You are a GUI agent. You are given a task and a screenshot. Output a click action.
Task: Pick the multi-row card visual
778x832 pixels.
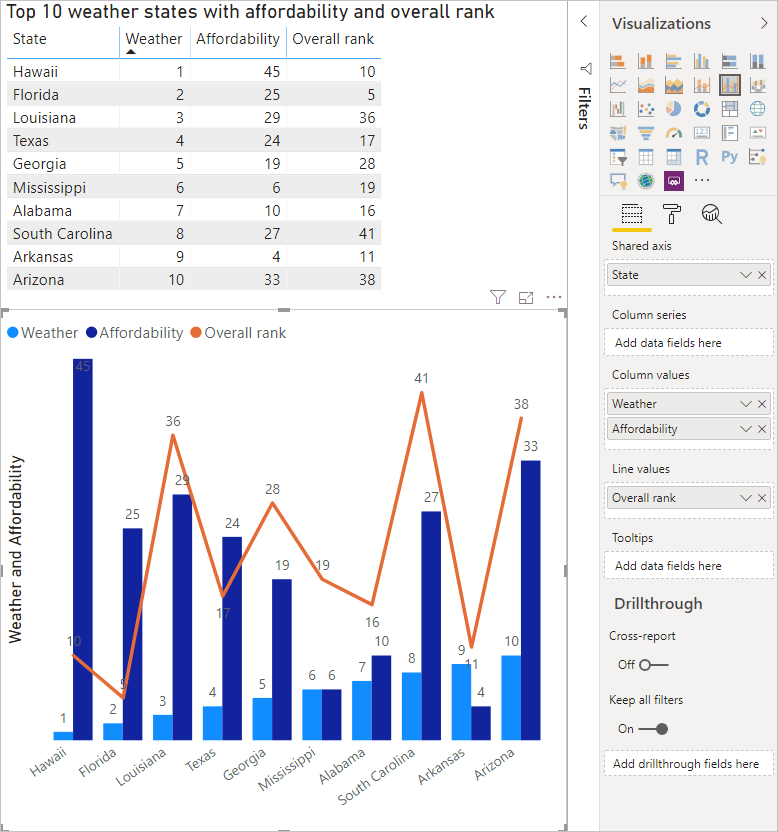[730, 133]
